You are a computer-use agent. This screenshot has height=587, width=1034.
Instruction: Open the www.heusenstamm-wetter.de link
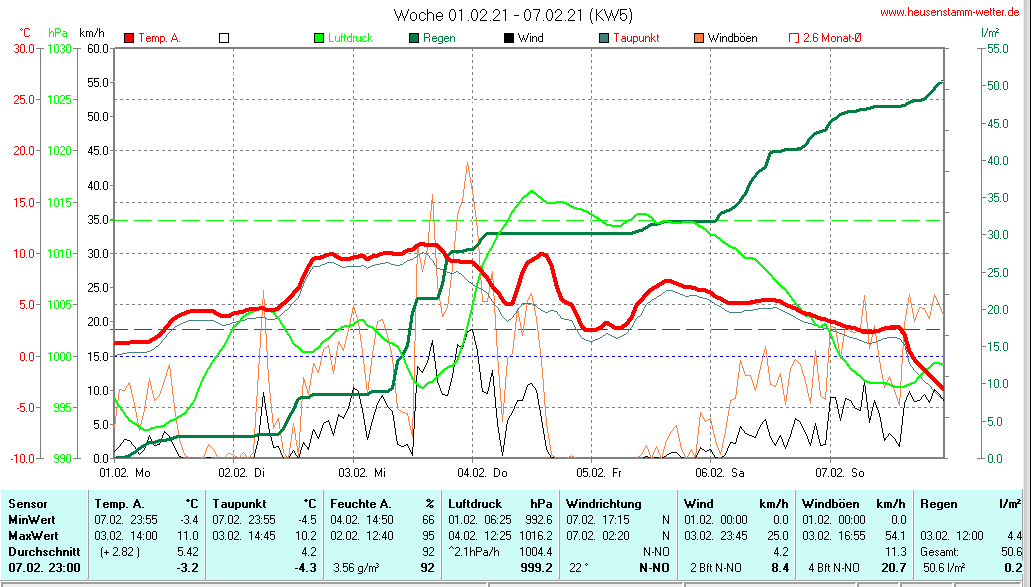(950, 12)
